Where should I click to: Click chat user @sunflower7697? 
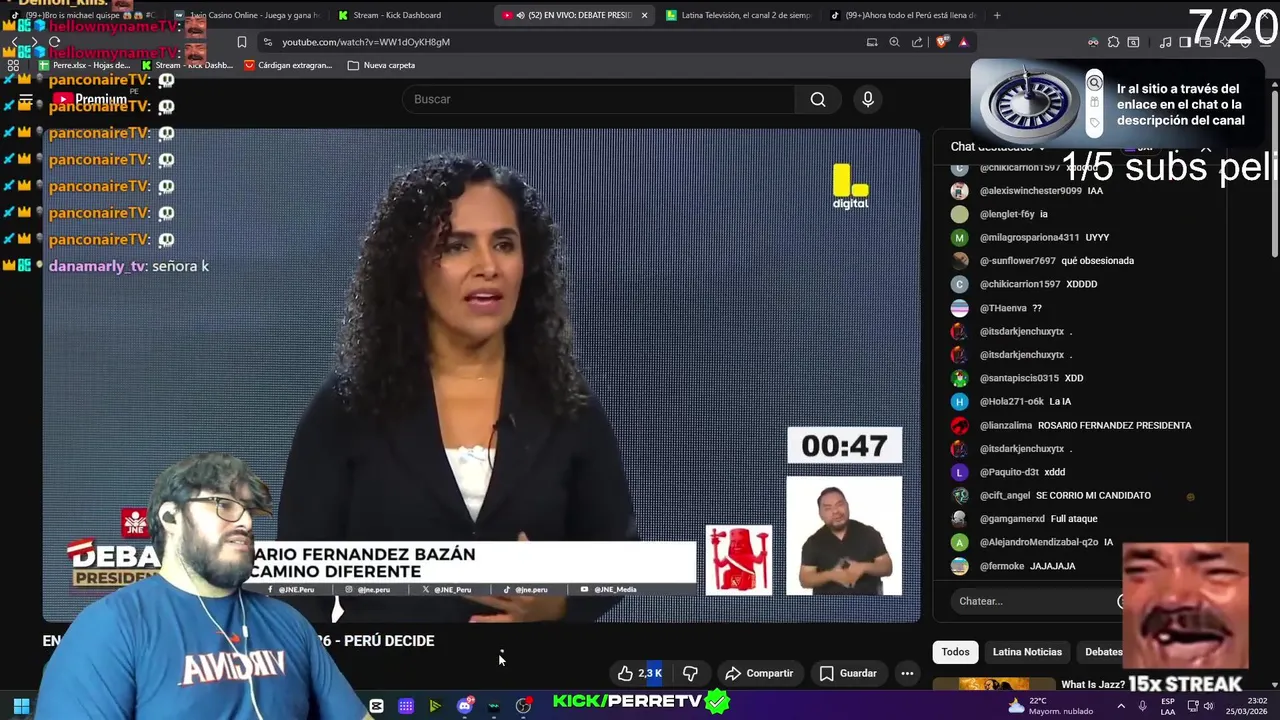tap(1017, 261)
